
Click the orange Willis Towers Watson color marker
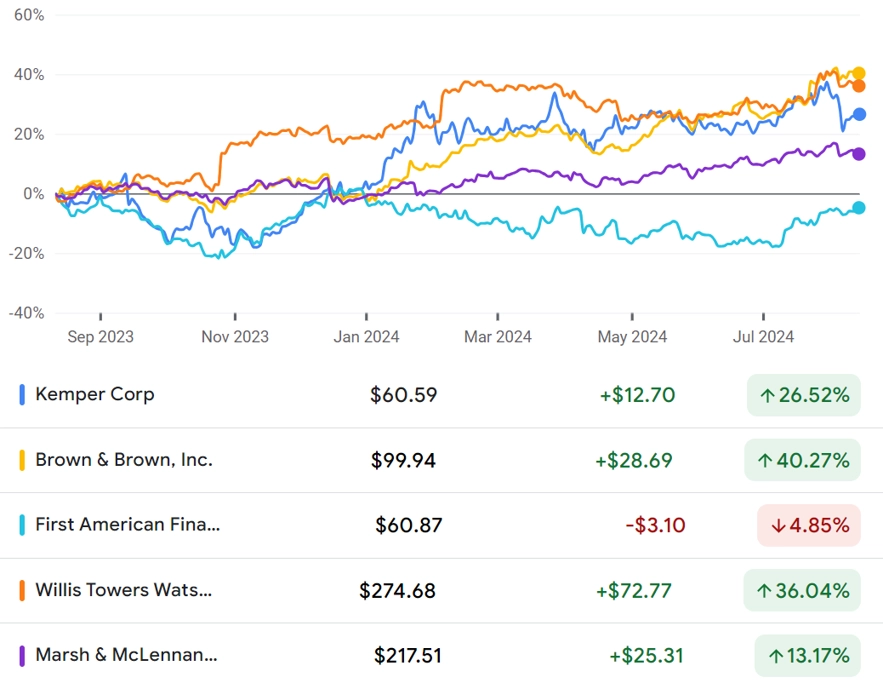click(x=22, y=591)
